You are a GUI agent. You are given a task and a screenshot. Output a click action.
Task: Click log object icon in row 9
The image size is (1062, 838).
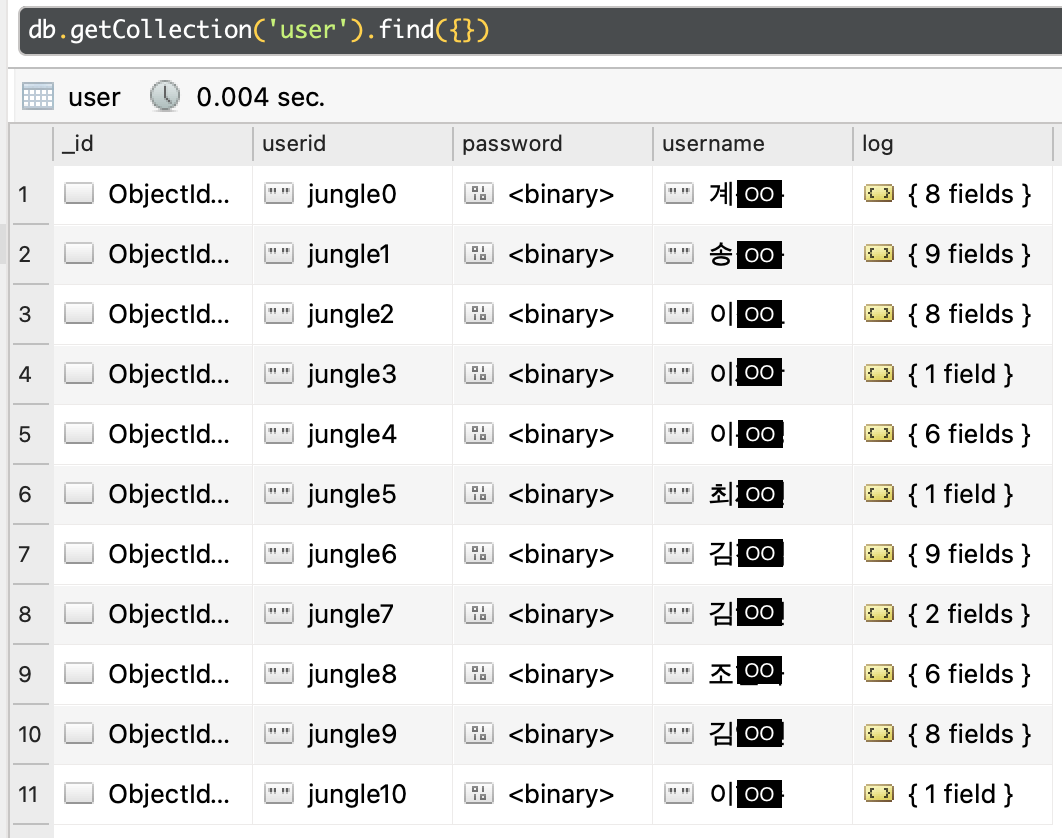point(878,674)
